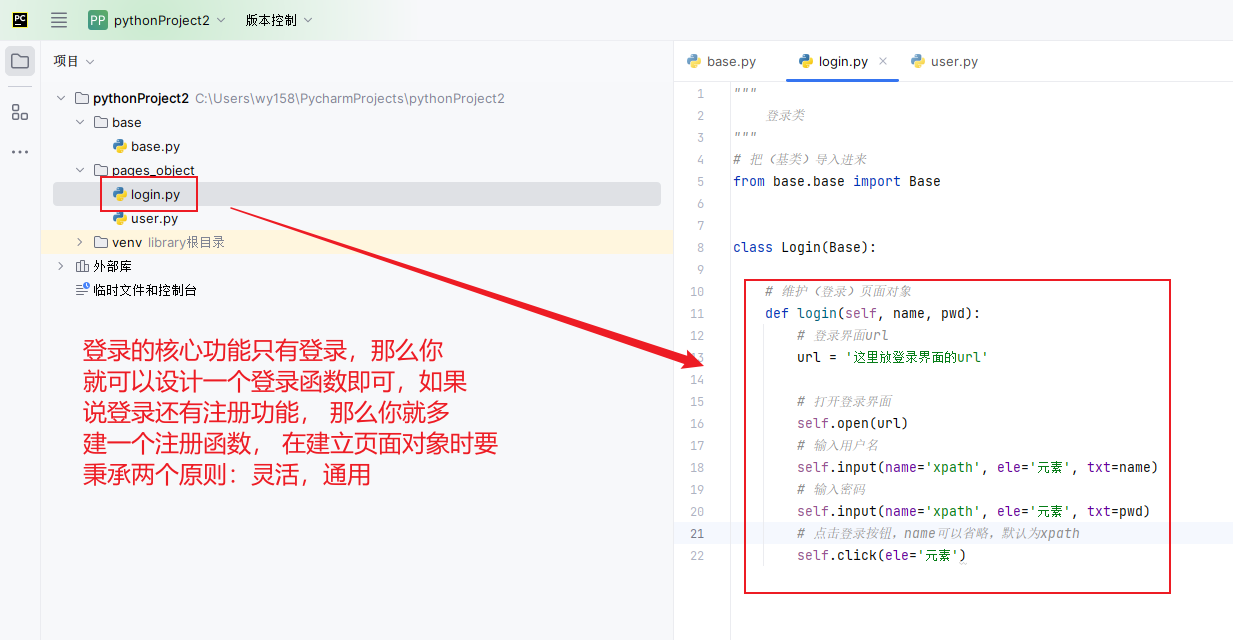Click the Python icon next to user.py

click(118, 218)
